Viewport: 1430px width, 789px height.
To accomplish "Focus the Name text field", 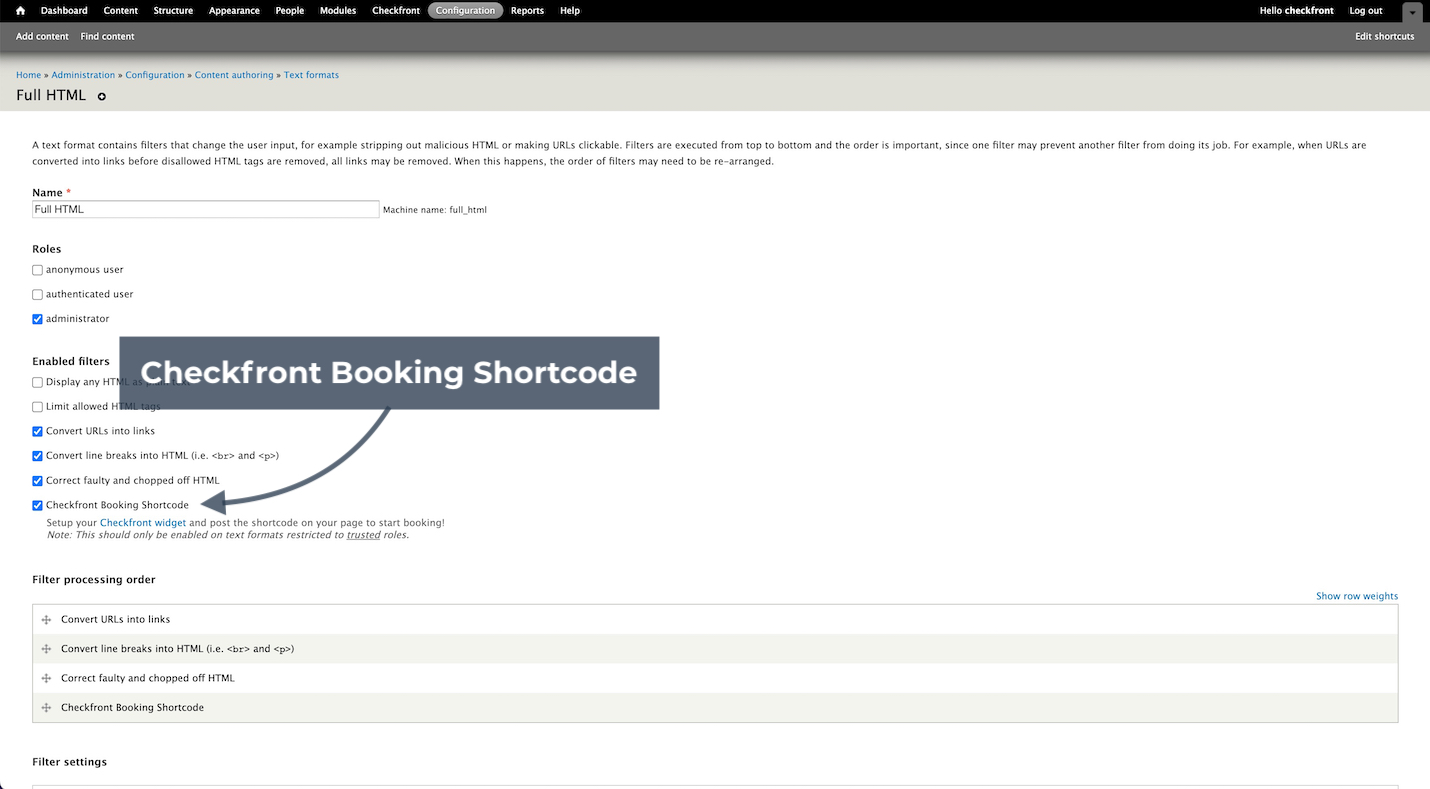I will coord(206,210).
